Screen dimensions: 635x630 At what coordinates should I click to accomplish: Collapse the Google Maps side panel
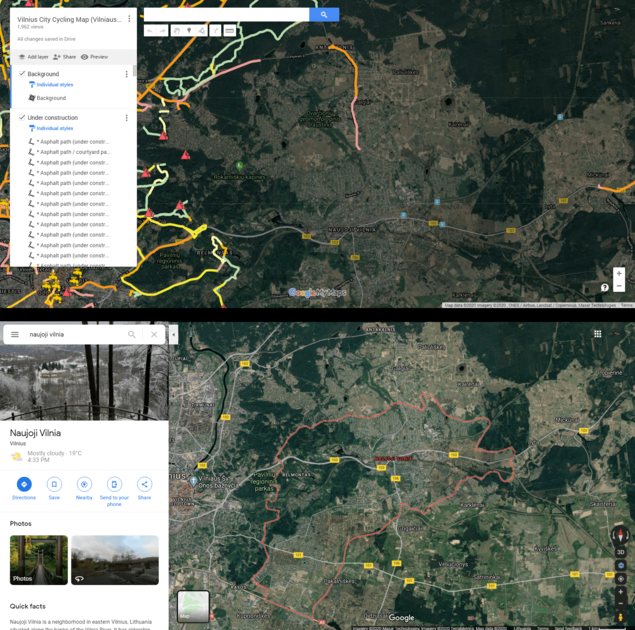coord(173,335)
